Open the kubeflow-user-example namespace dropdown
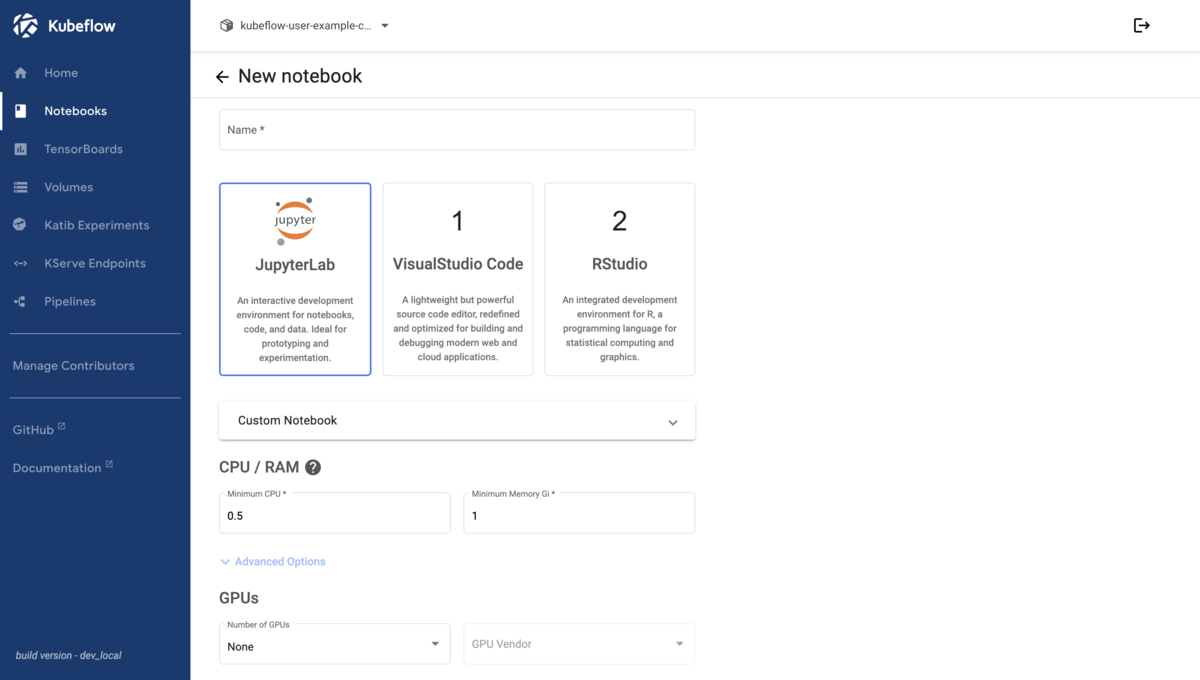1200x680 pixels. (304, 25)
